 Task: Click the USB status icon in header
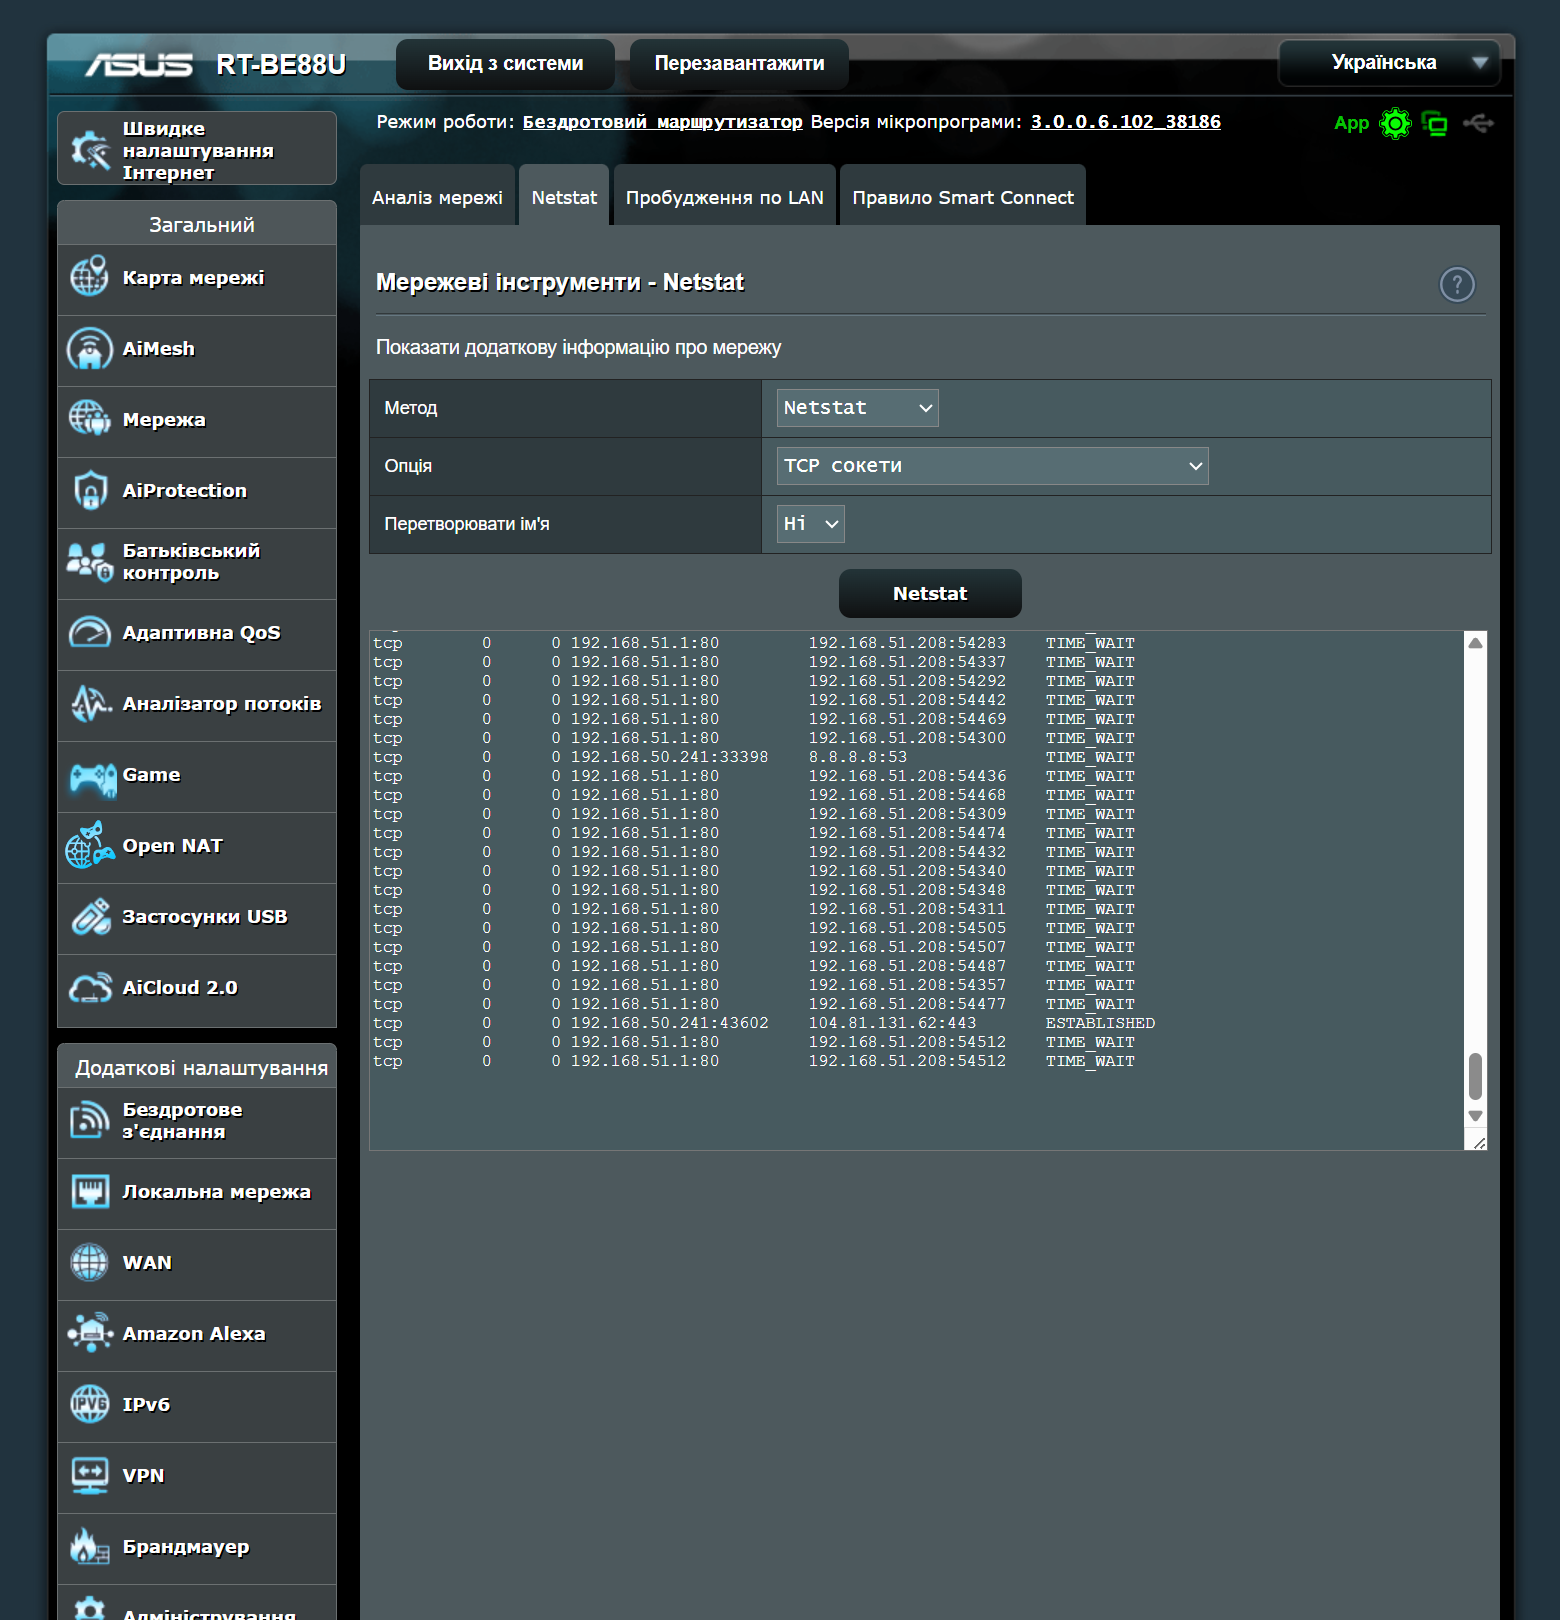1478,123
